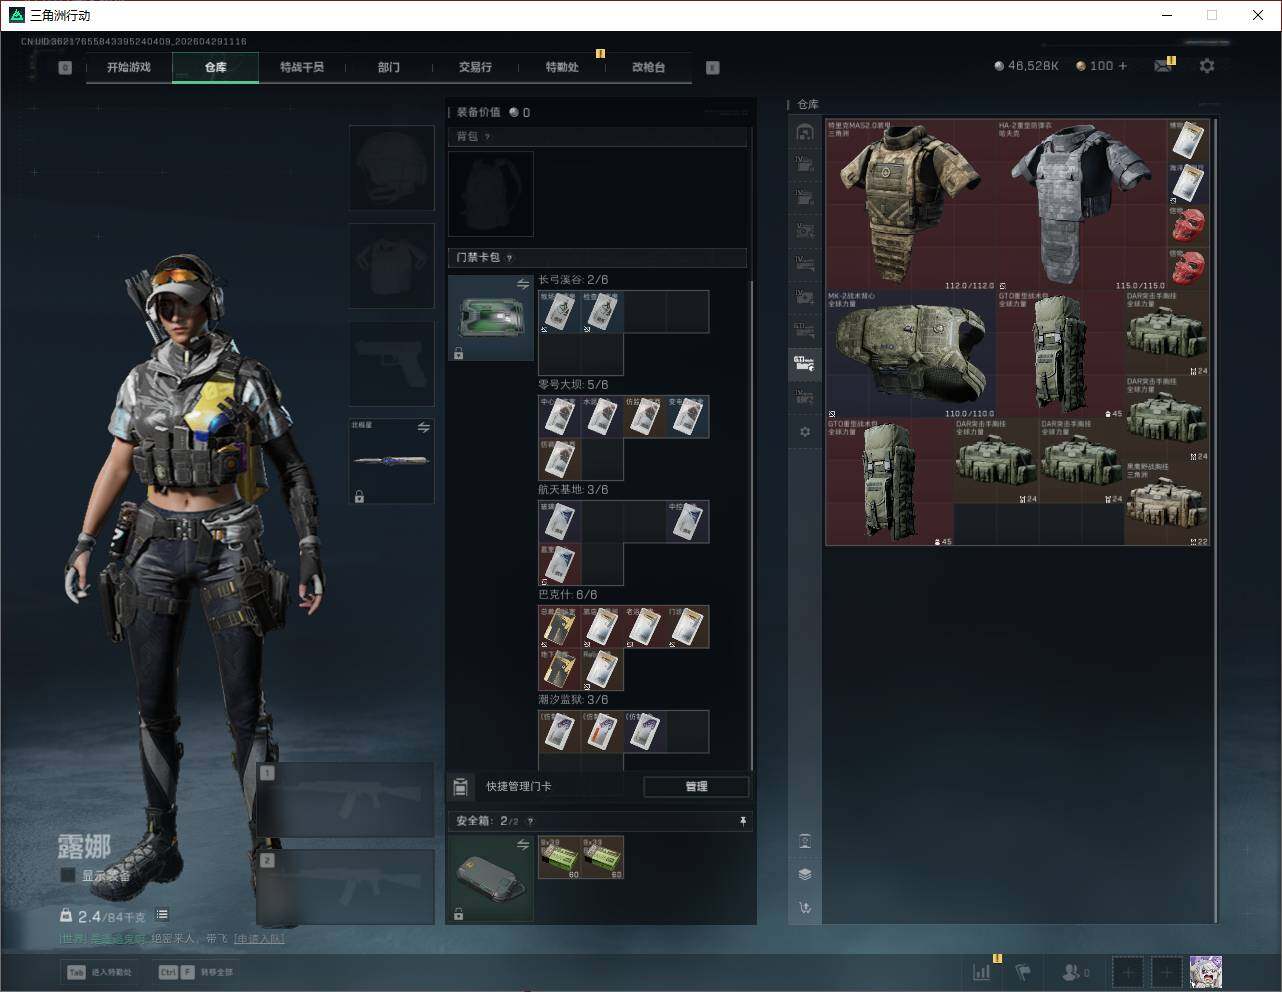Click the 长弓溪谷: 2/6 label
This screenshot has height=992, width=1282.
(x=573, y=280)
